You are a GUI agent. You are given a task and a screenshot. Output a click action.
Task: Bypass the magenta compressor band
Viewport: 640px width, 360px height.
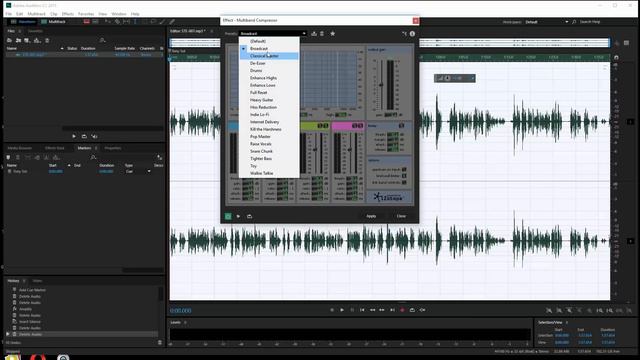(360, 126)
